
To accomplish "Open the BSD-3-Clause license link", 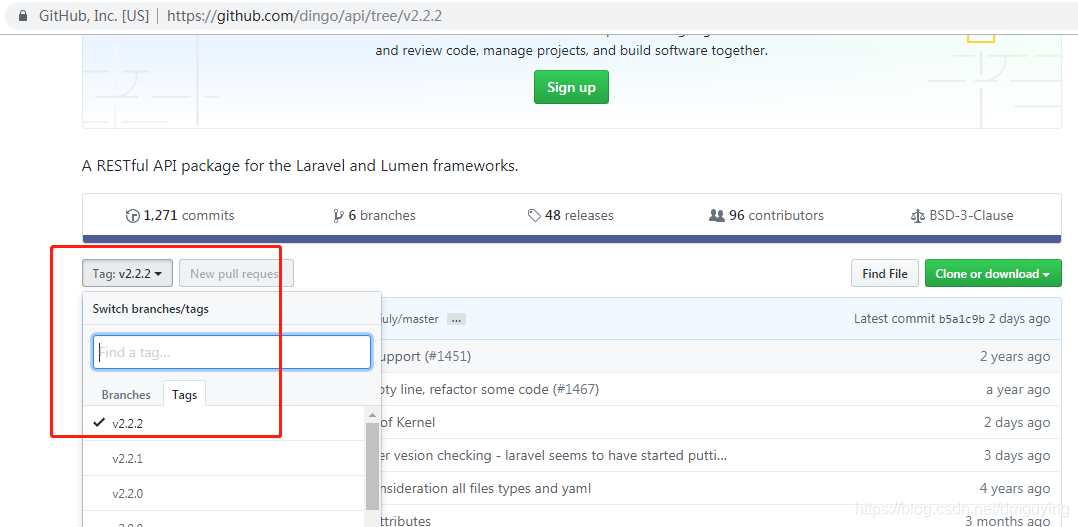I will pos(961,216).
